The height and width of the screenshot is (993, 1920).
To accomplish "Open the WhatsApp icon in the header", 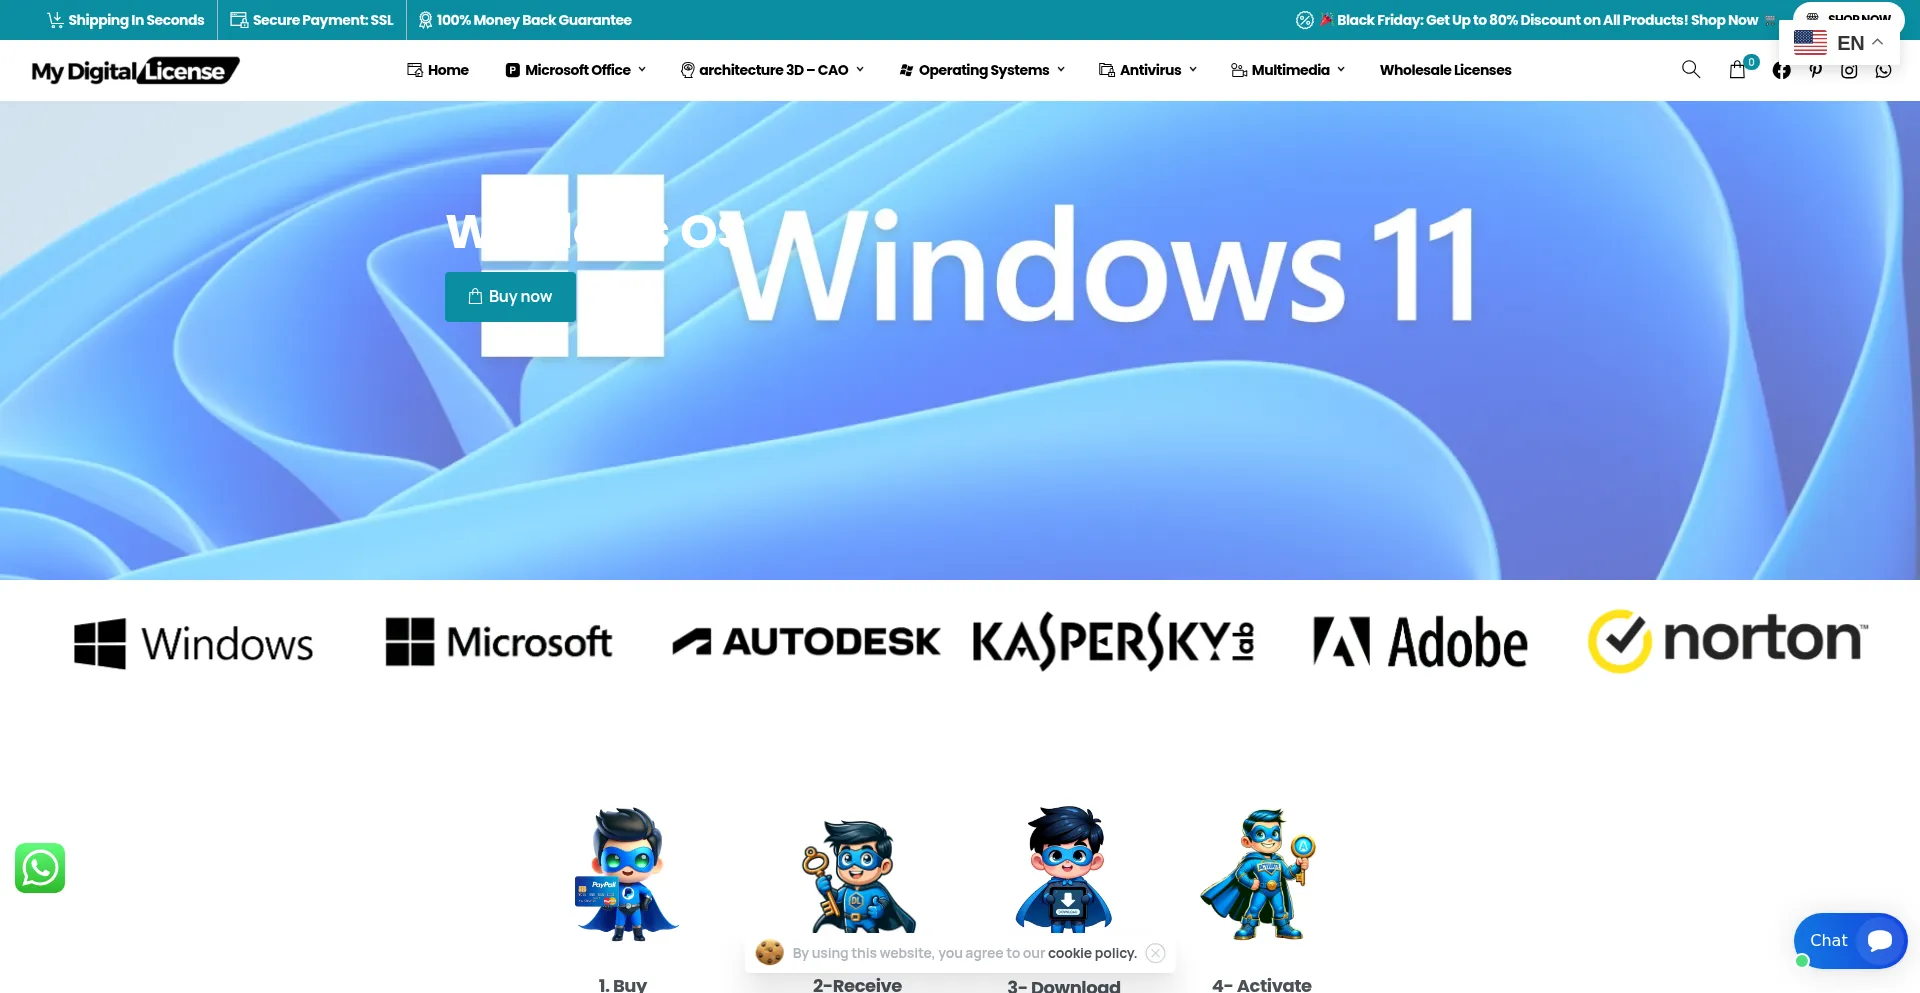I will [x=1884, y=70].
